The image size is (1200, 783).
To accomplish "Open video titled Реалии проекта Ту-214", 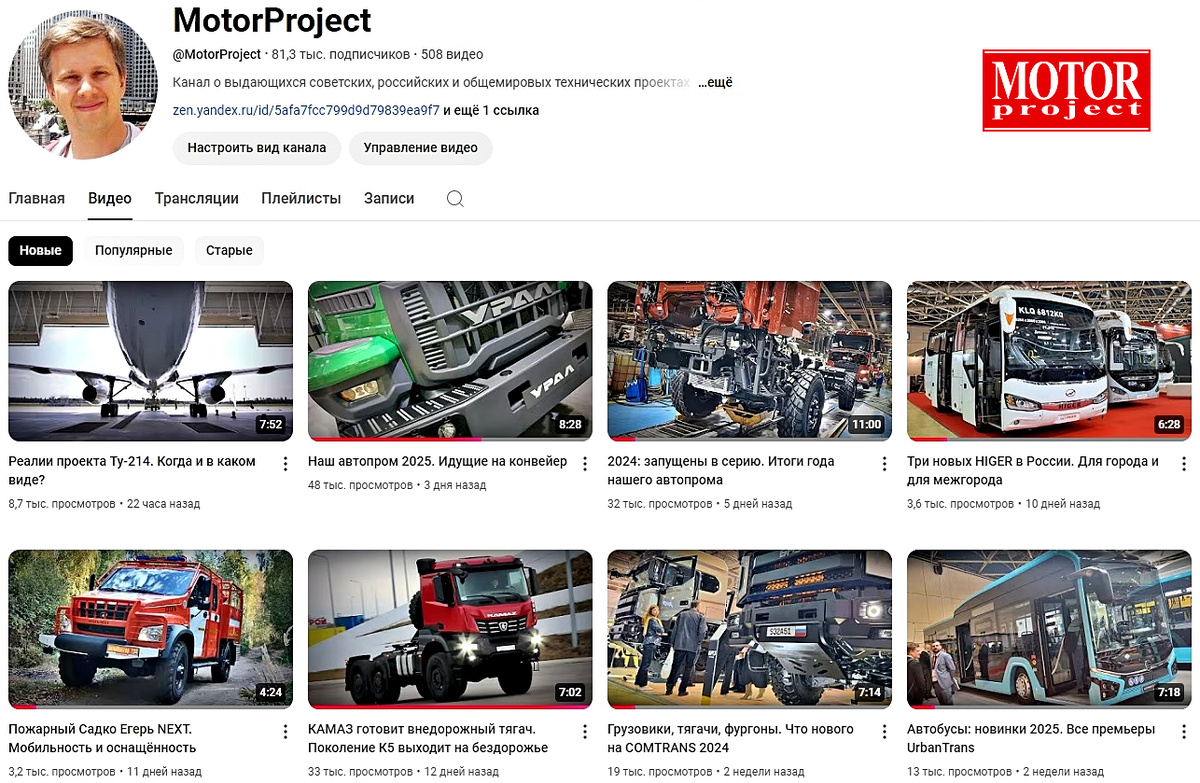I will coord(132,470).
